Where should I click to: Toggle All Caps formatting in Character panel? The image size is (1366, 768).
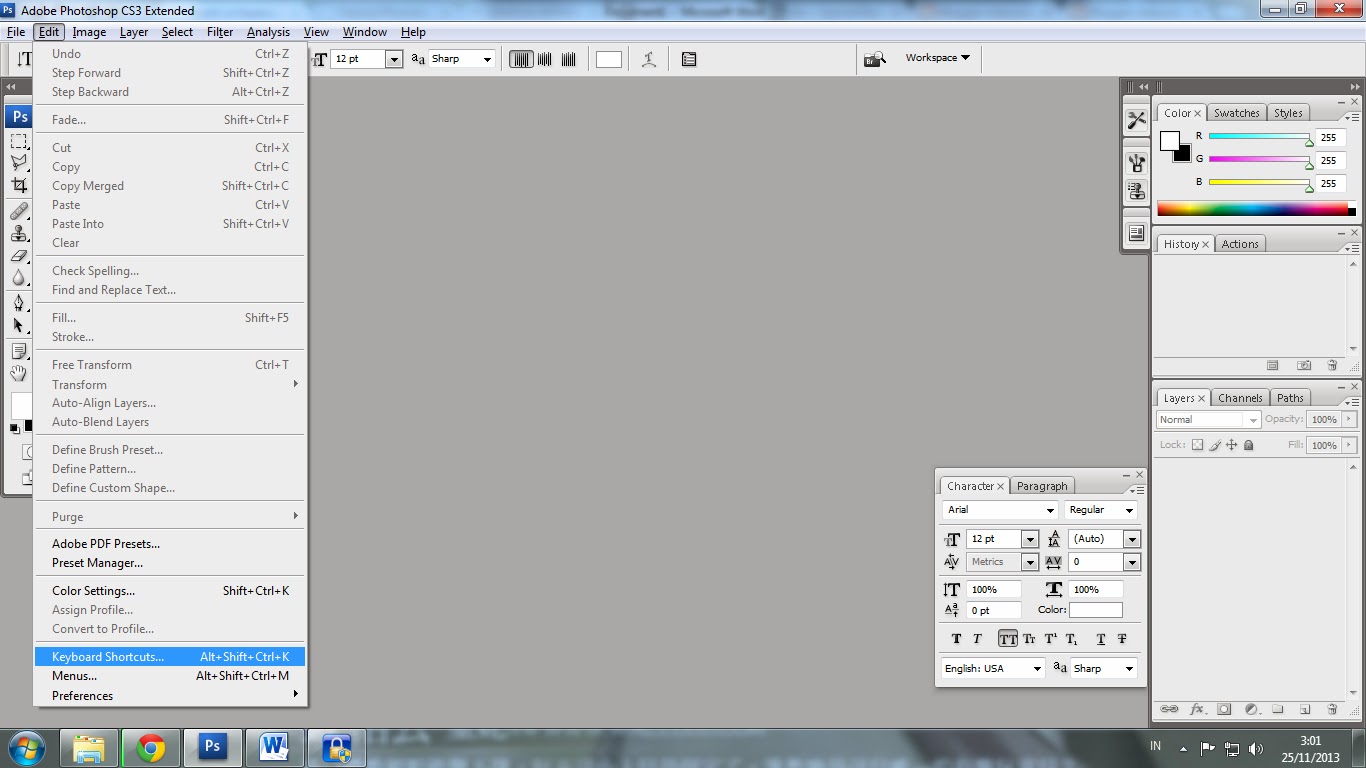tap(1008, 638)
